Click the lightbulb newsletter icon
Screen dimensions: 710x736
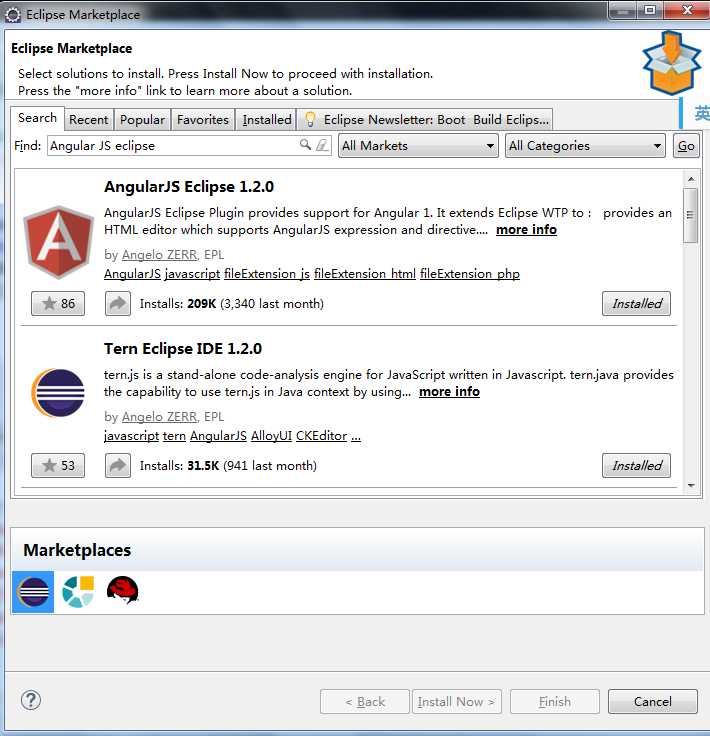pyautogui.click(x=310, y=119)
